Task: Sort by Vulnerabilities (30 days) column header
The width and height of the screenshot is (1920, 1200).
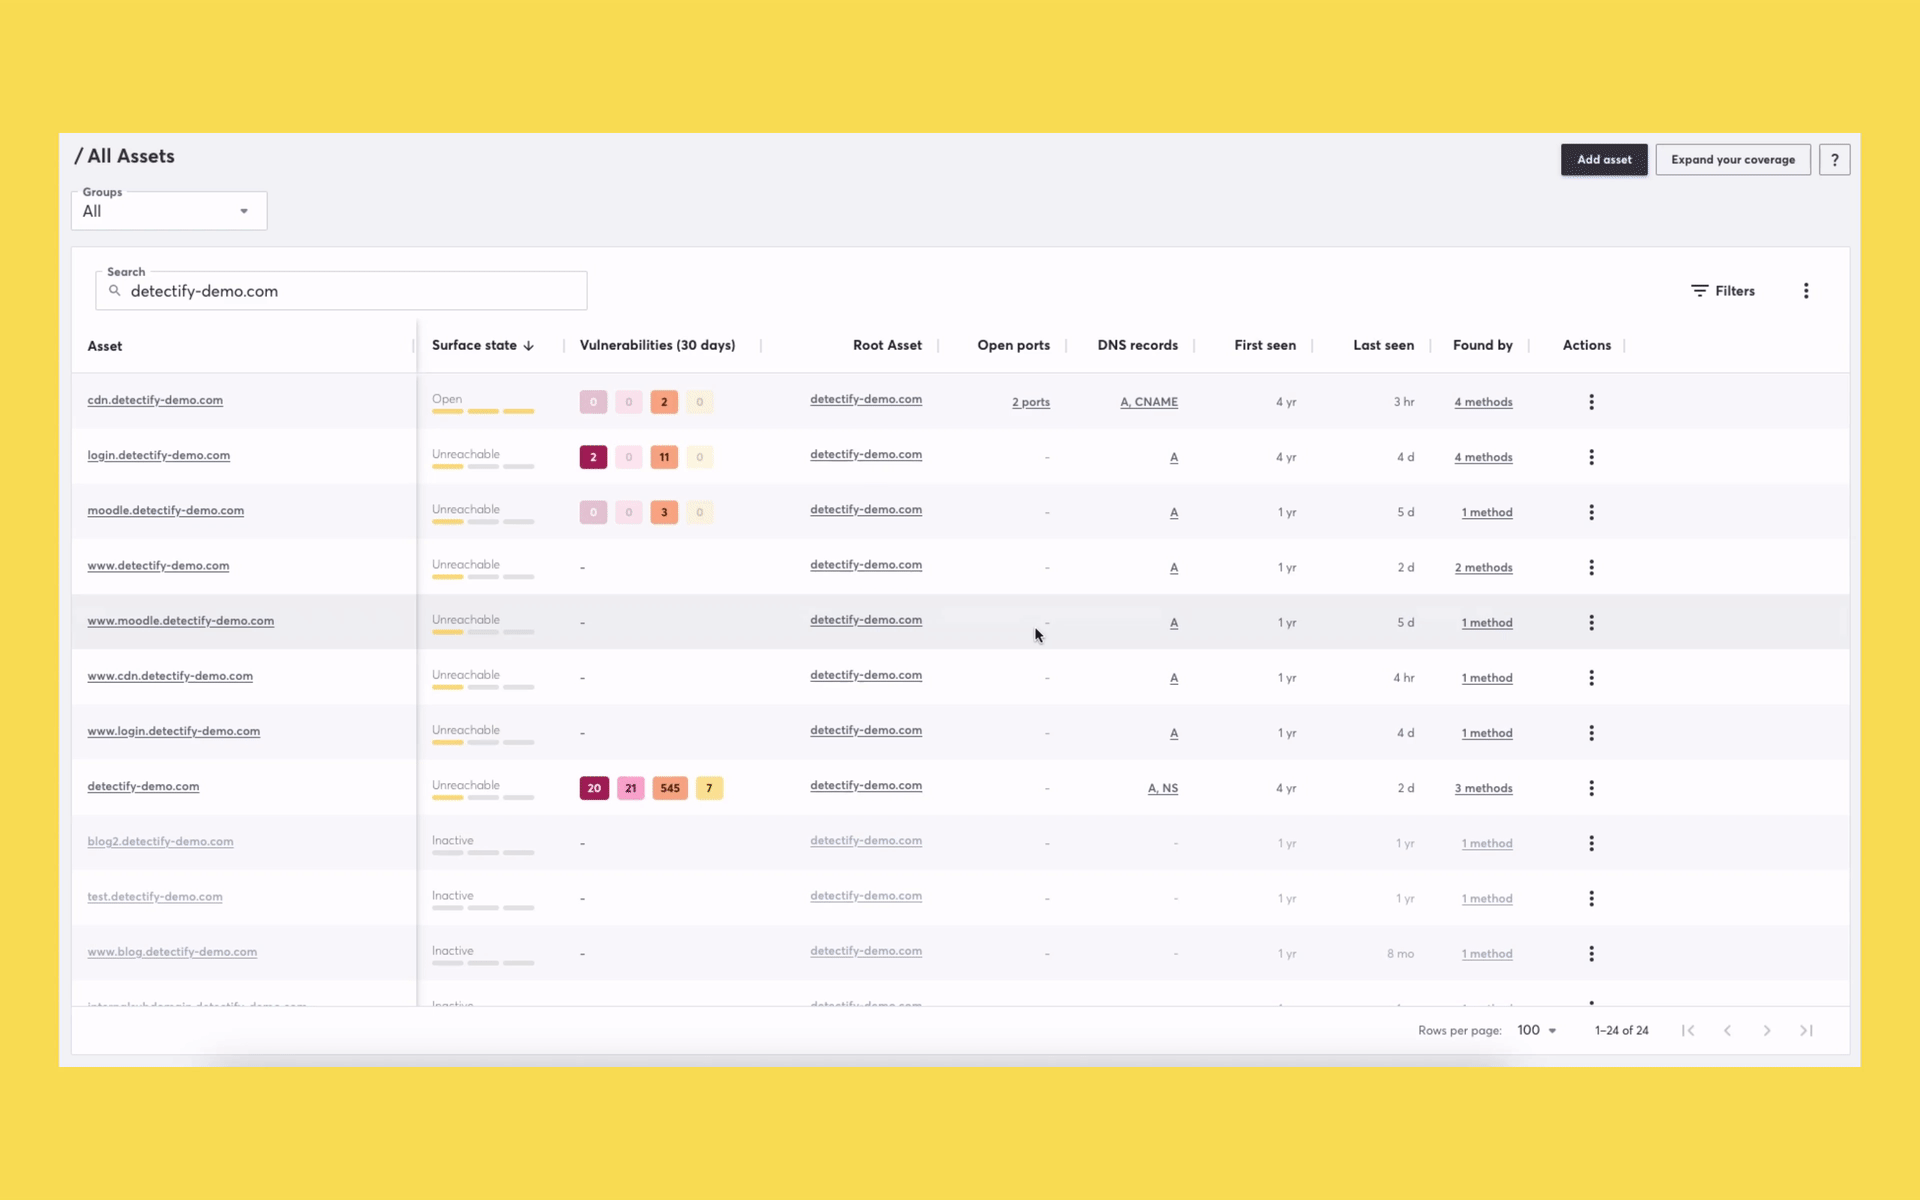Action: point(657,345)
